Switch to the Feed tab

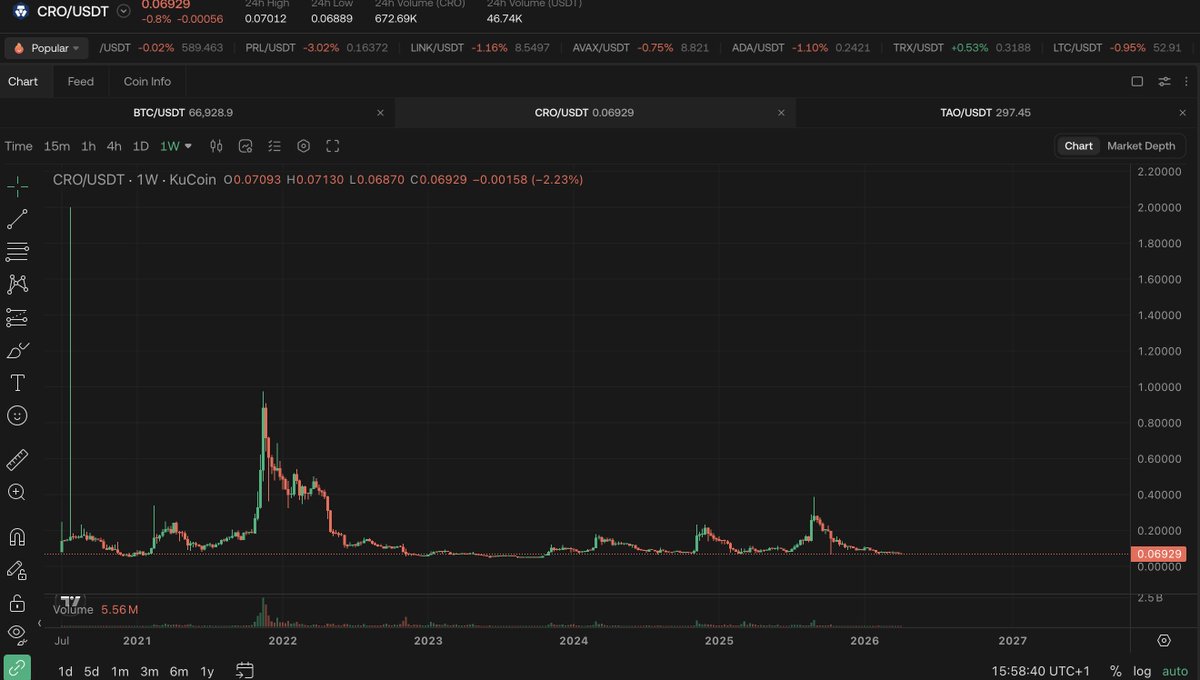(81, 81)
